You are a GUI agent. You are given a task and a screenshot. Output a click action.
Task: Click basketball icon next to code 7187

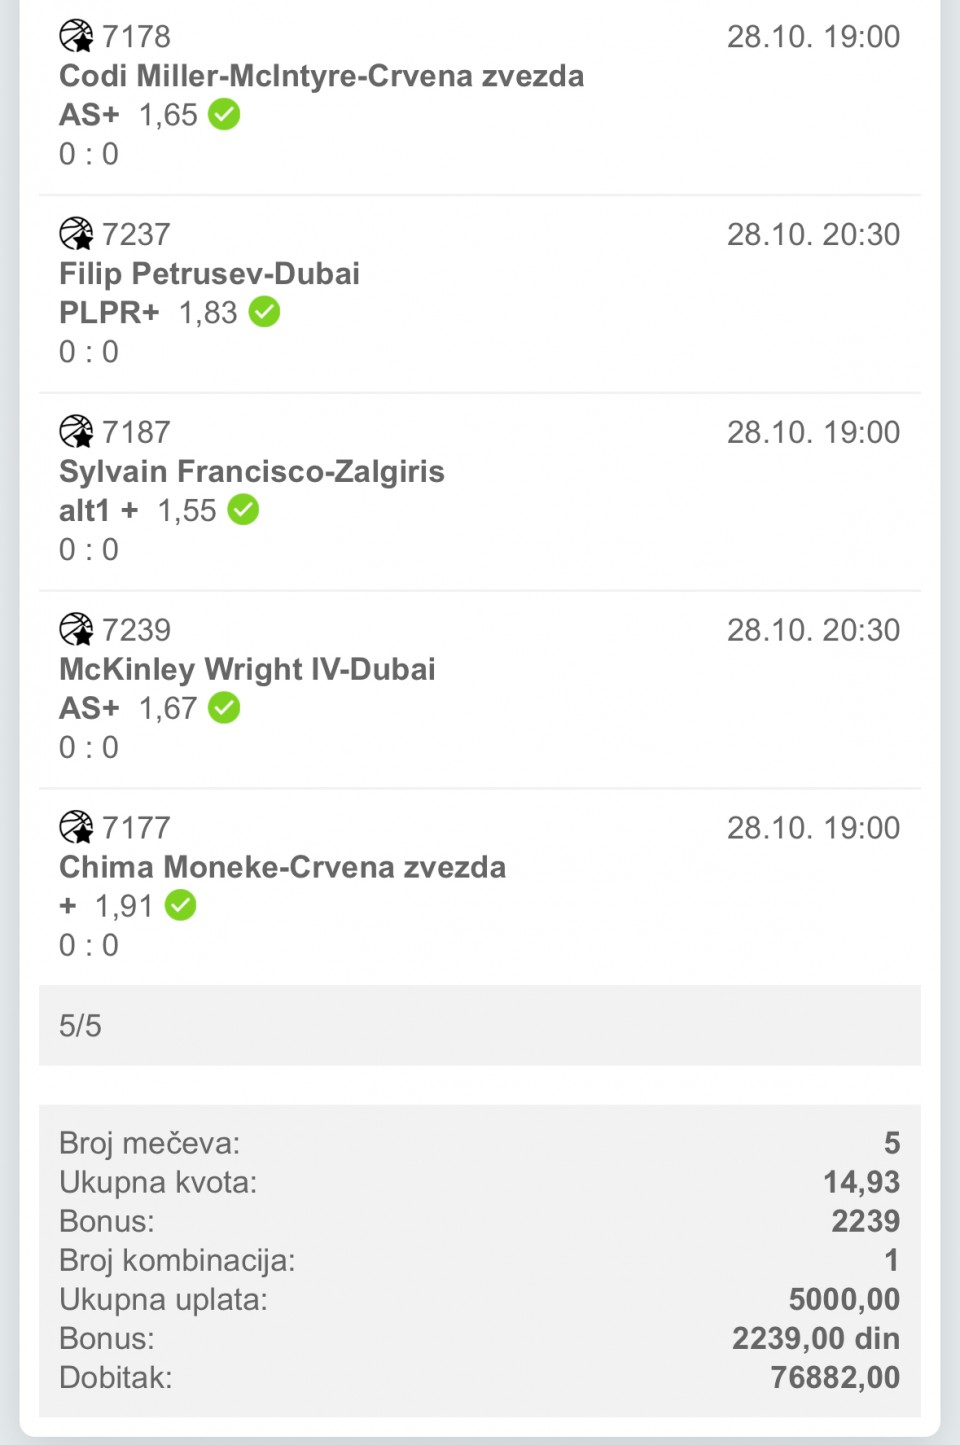(x=76, y=432)
